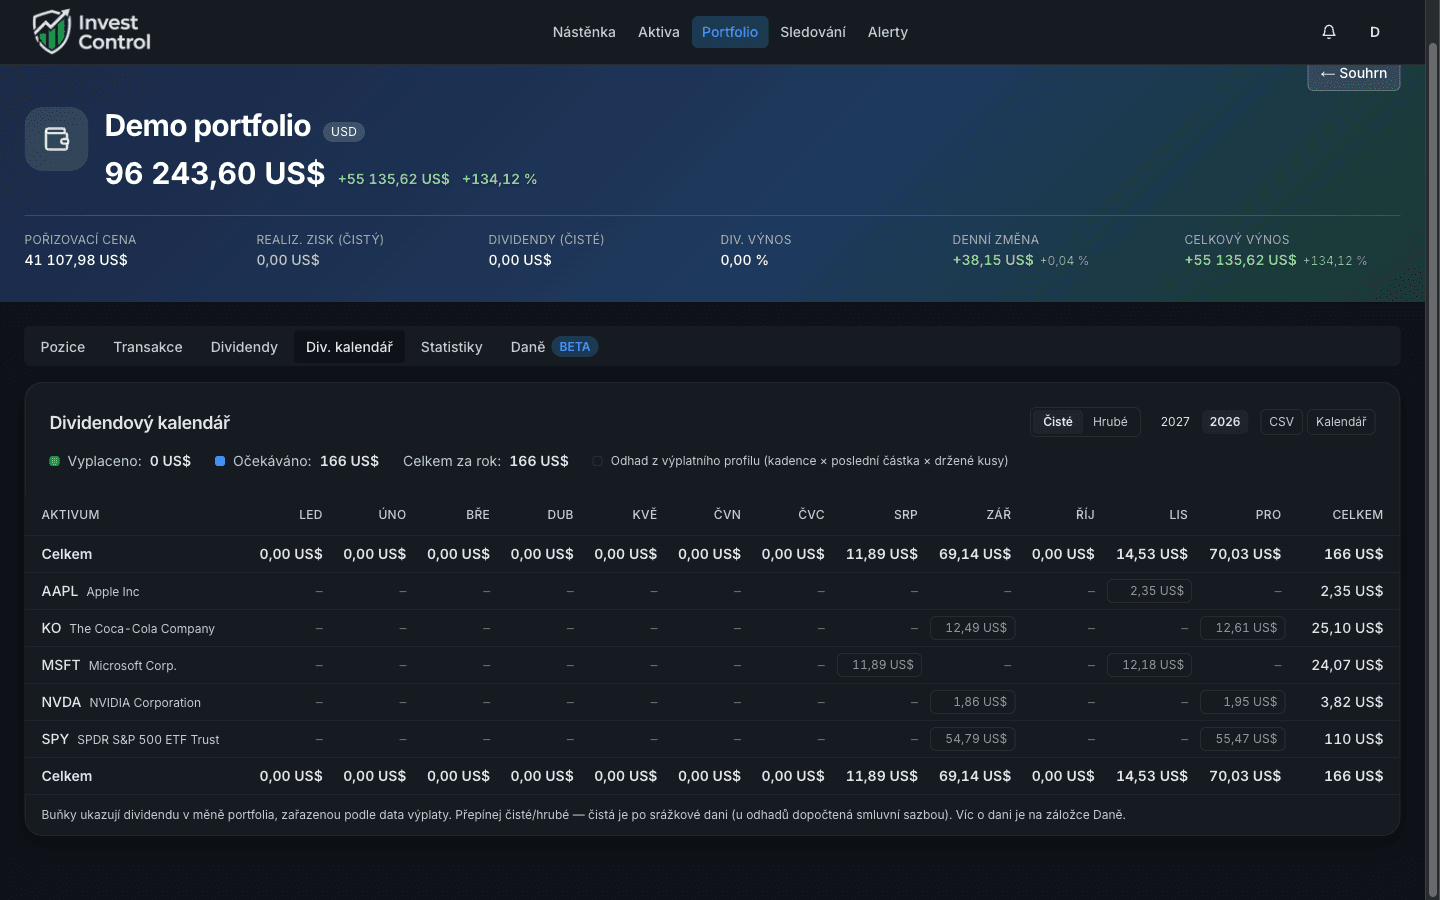Click the ZÁŘ column header
The height and width of the screenshot is (900, 1440).
click(x=999, y=515)
